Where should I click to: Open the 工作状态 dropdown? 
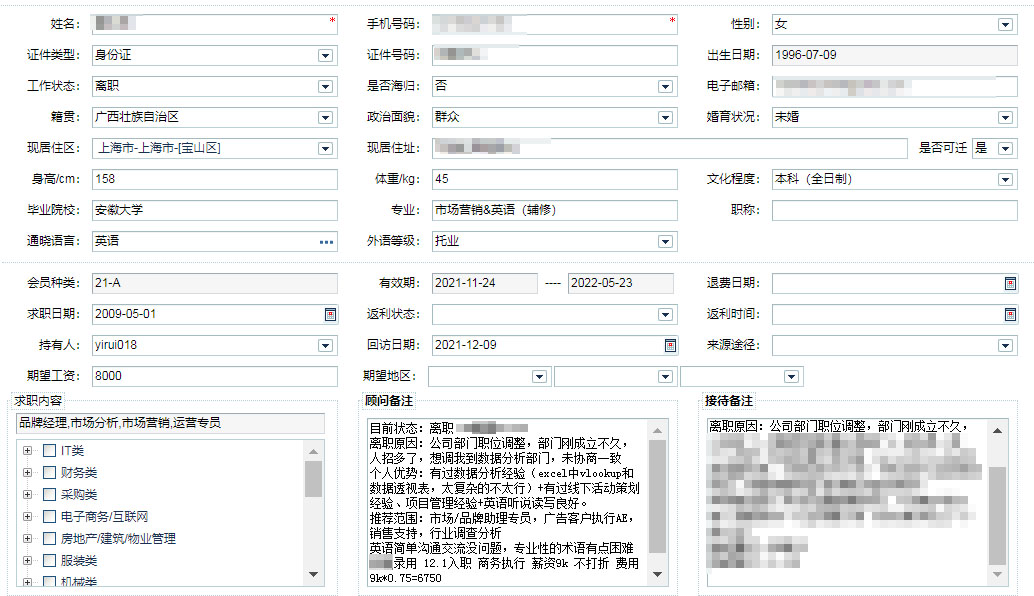tap(325, 87)
